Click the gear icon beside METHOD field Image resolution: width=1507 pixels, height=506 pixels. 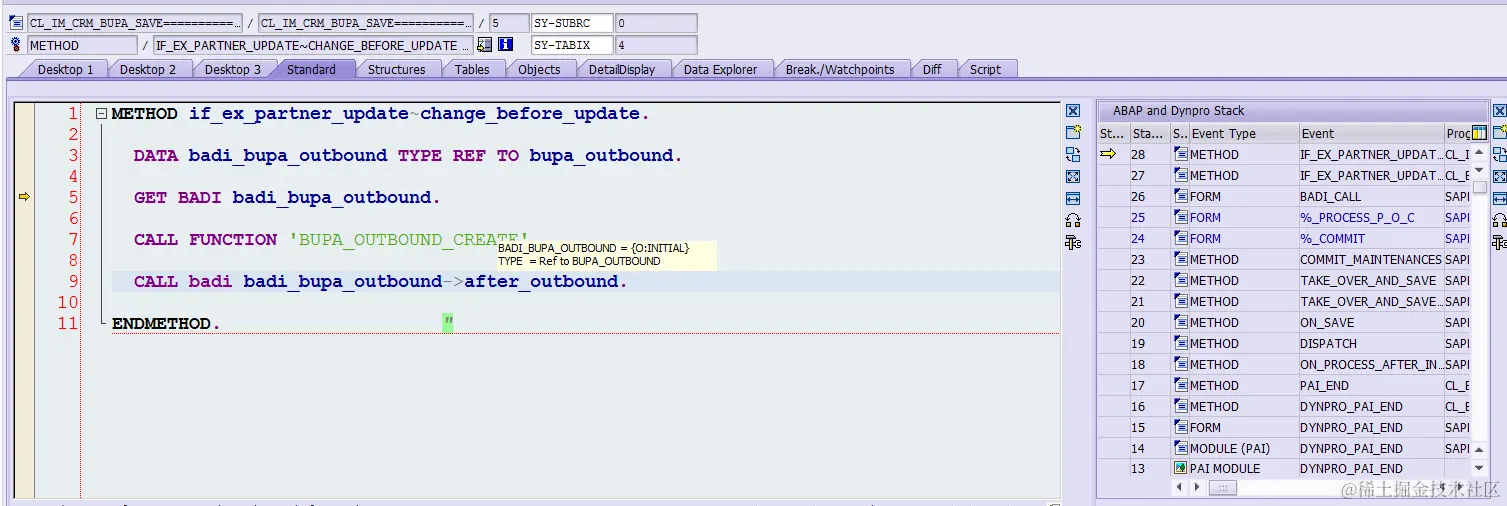(16, 44)
